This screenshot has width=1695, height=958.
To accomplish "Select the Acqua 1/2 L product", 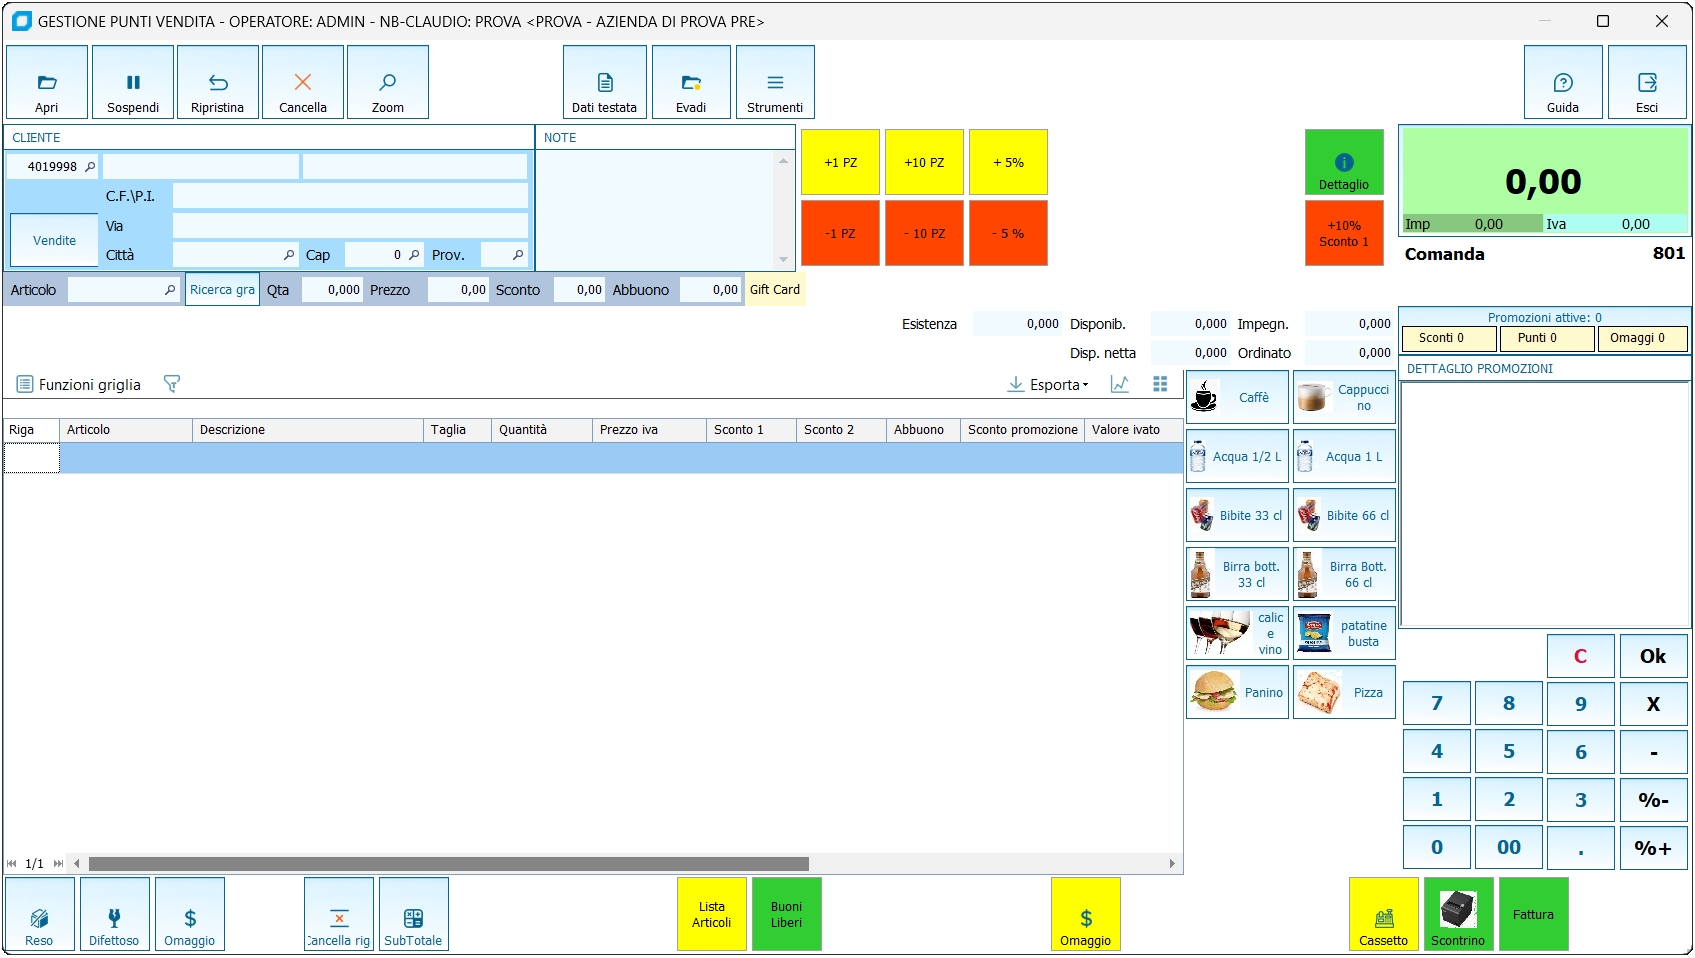I will tap(1237, 457).
